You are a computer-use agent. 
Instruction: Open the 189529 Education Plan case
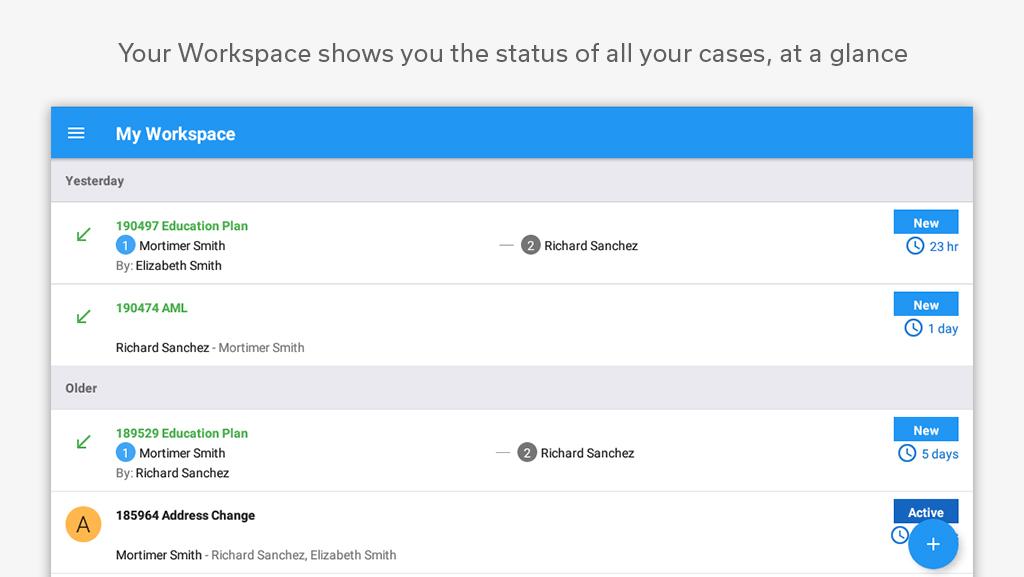182,433
